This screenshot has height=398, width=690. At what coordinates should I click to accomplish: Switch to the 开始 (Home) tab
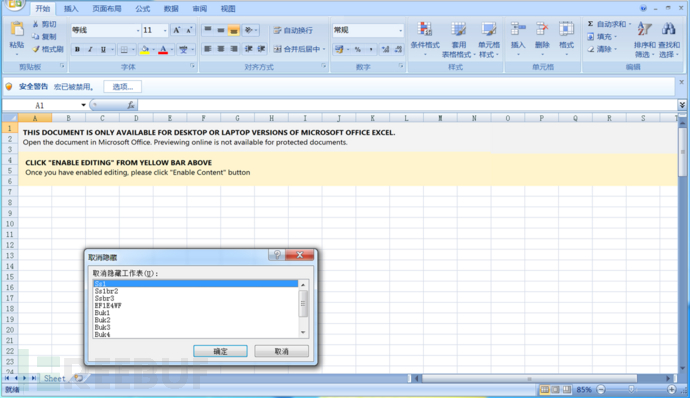click(x=43, y=8)
